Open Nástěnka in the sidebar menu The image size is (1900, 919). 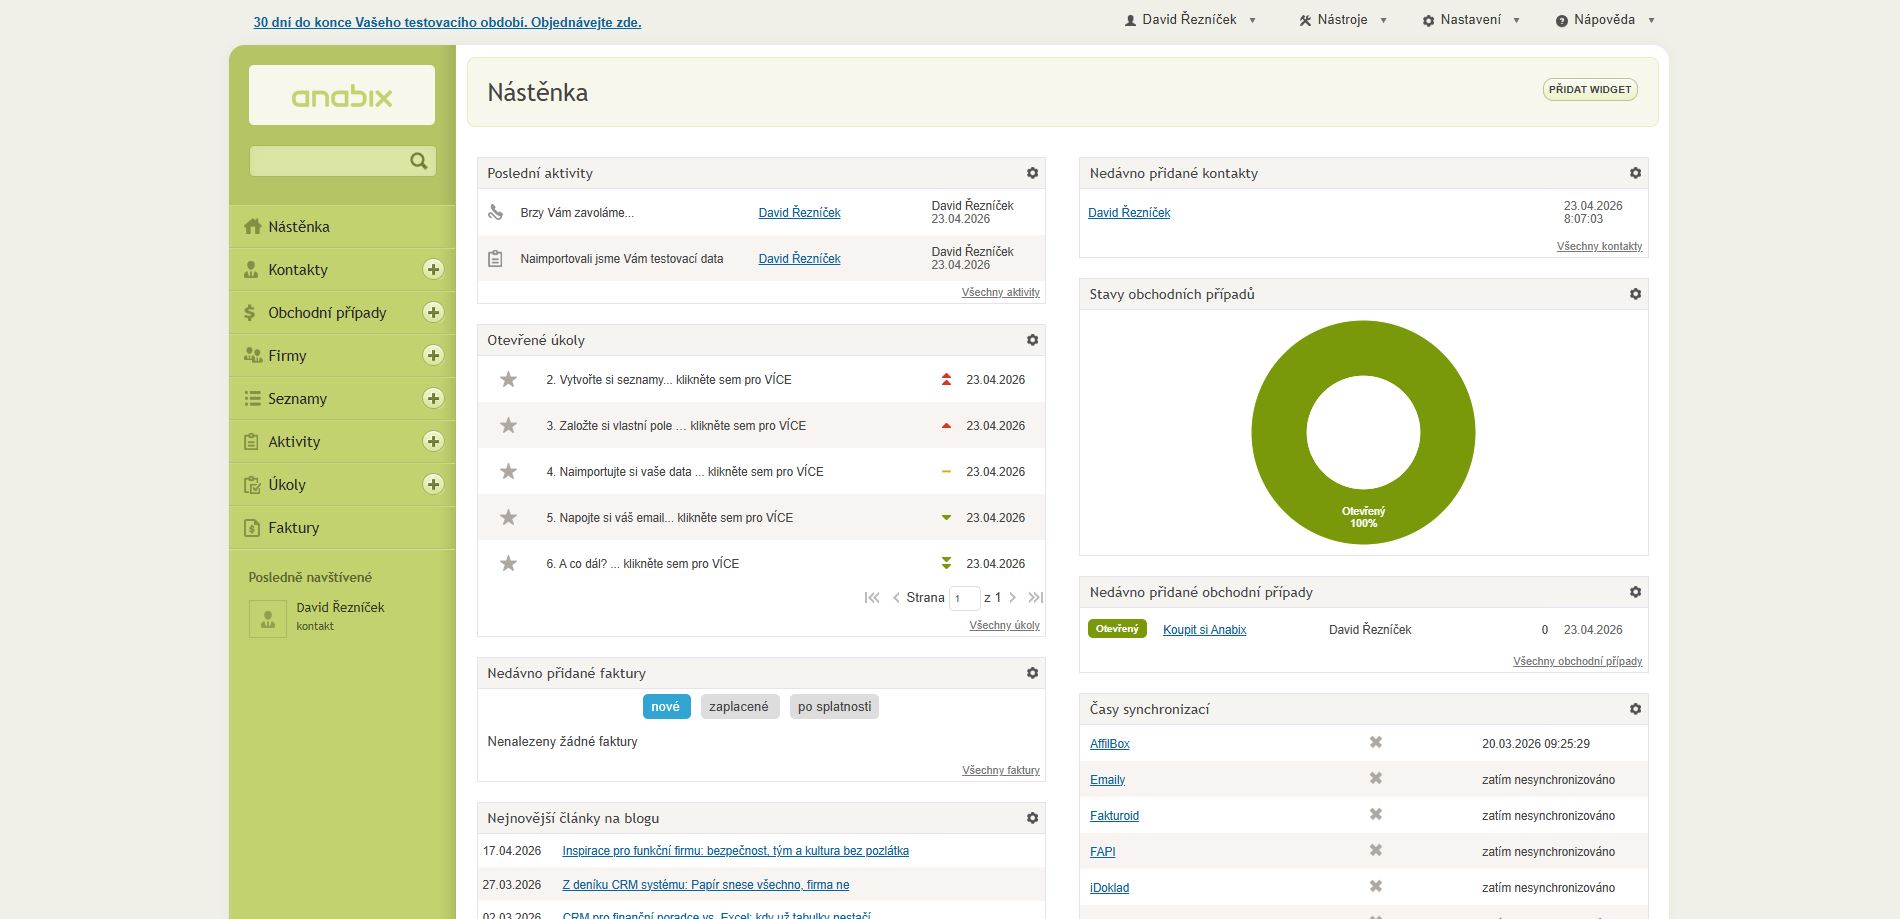click(x=342, y=227)
